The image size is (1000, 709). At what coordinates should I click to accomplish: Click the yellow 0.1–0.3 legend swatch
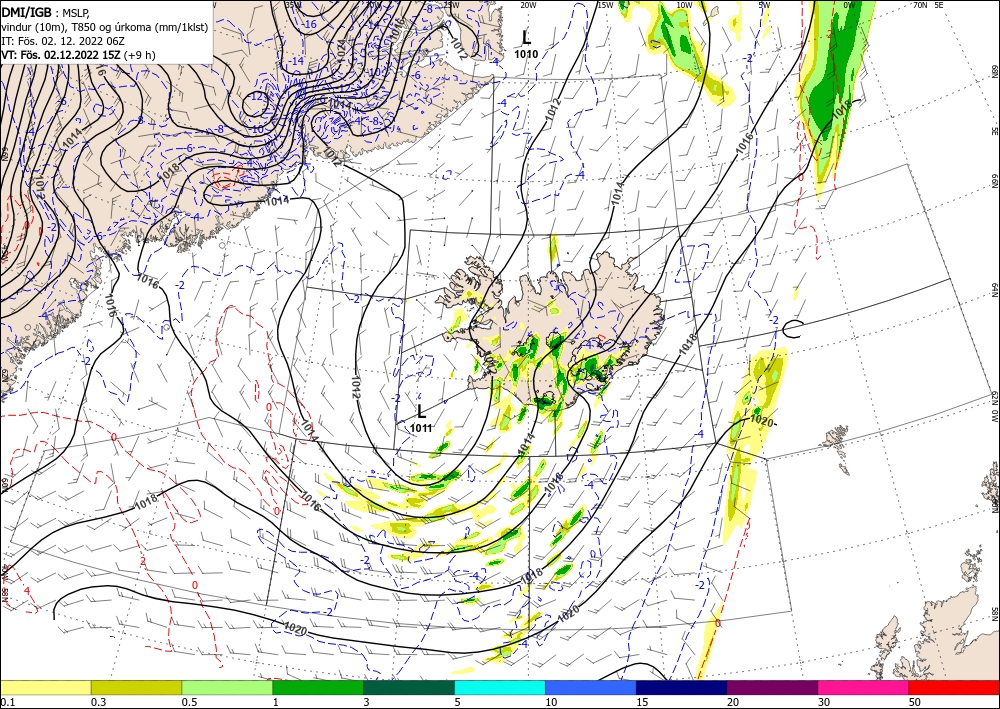pyautogui.click(x=45, y=687)
